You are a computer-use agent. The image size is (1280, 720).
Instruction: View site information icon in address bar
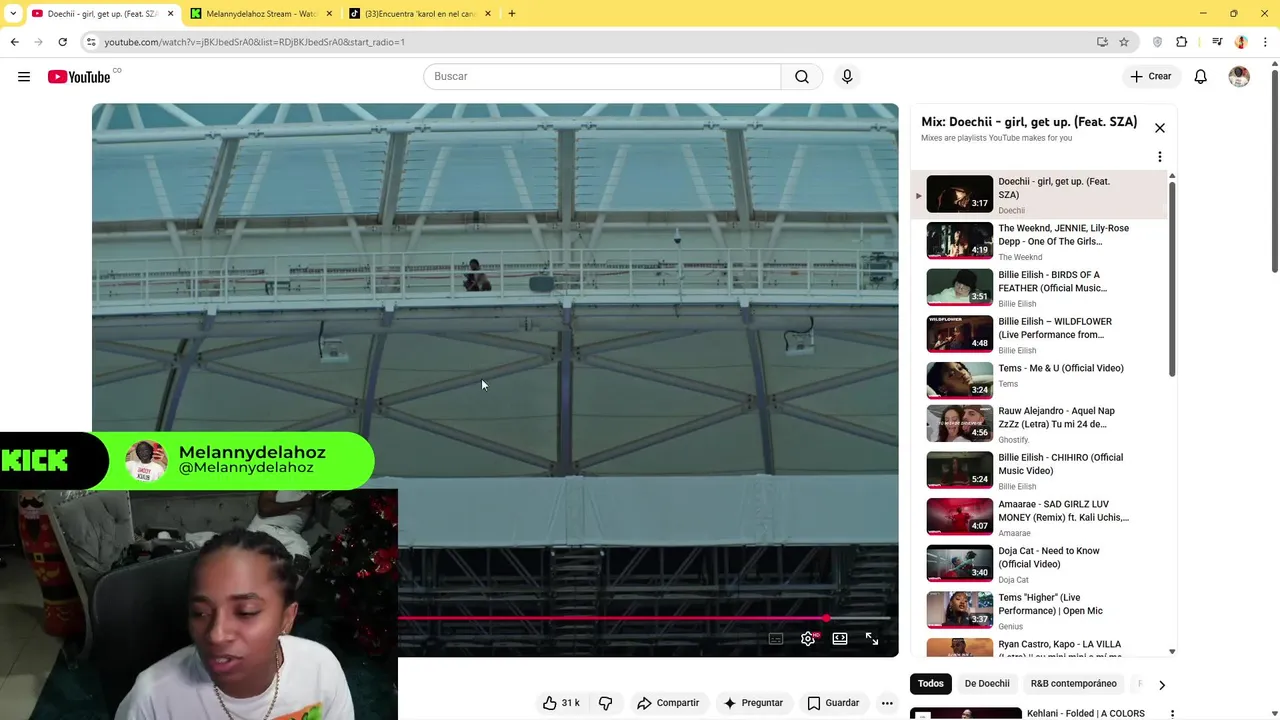pos(91,42)
